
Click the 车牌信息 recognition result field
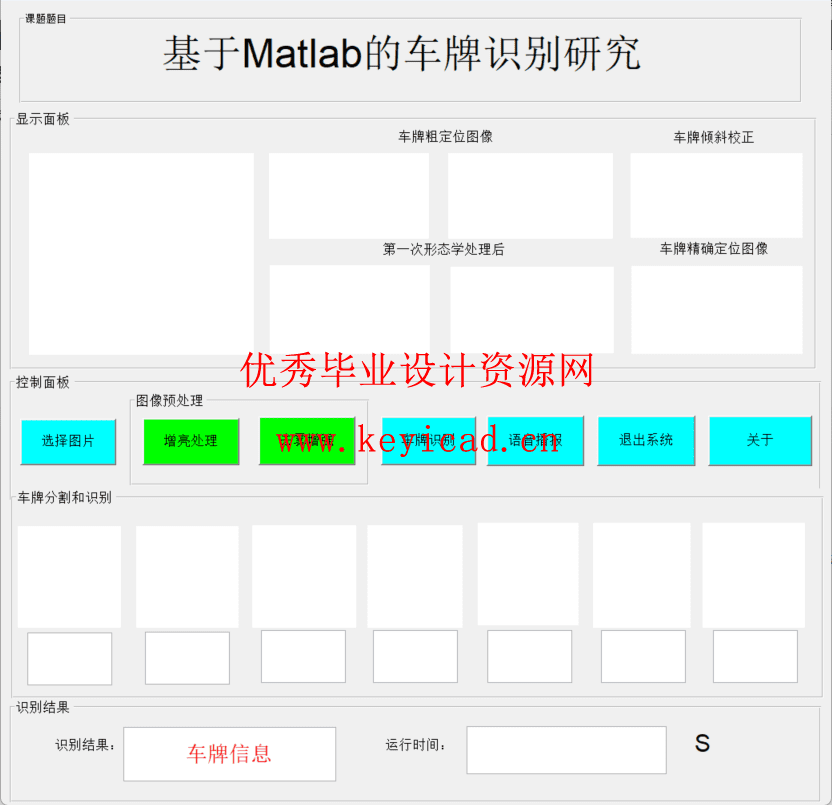click(230, 754)
